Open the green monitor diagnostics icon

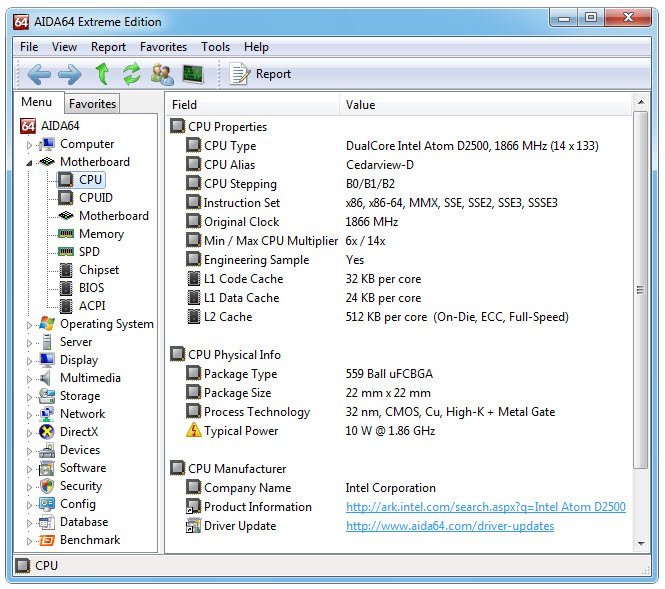[193, 74]
